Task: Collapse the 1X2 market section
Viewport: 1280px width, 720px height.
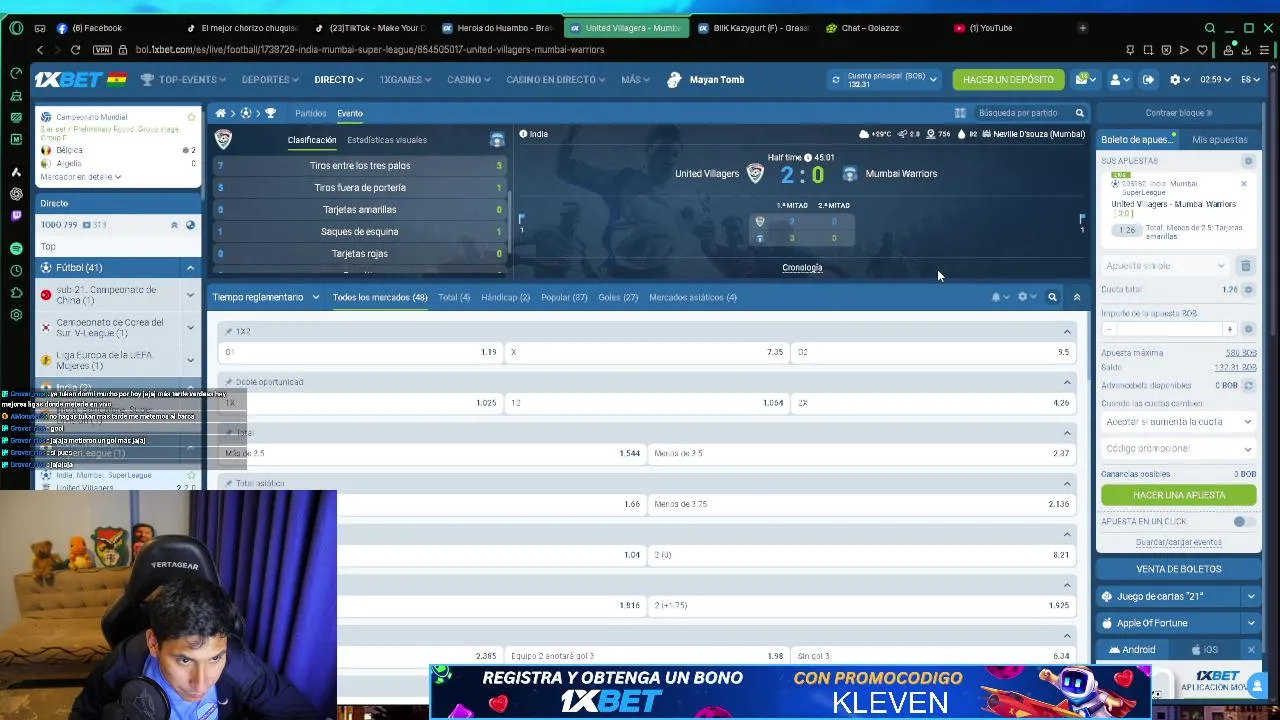Action: [x=1067, y=331]
